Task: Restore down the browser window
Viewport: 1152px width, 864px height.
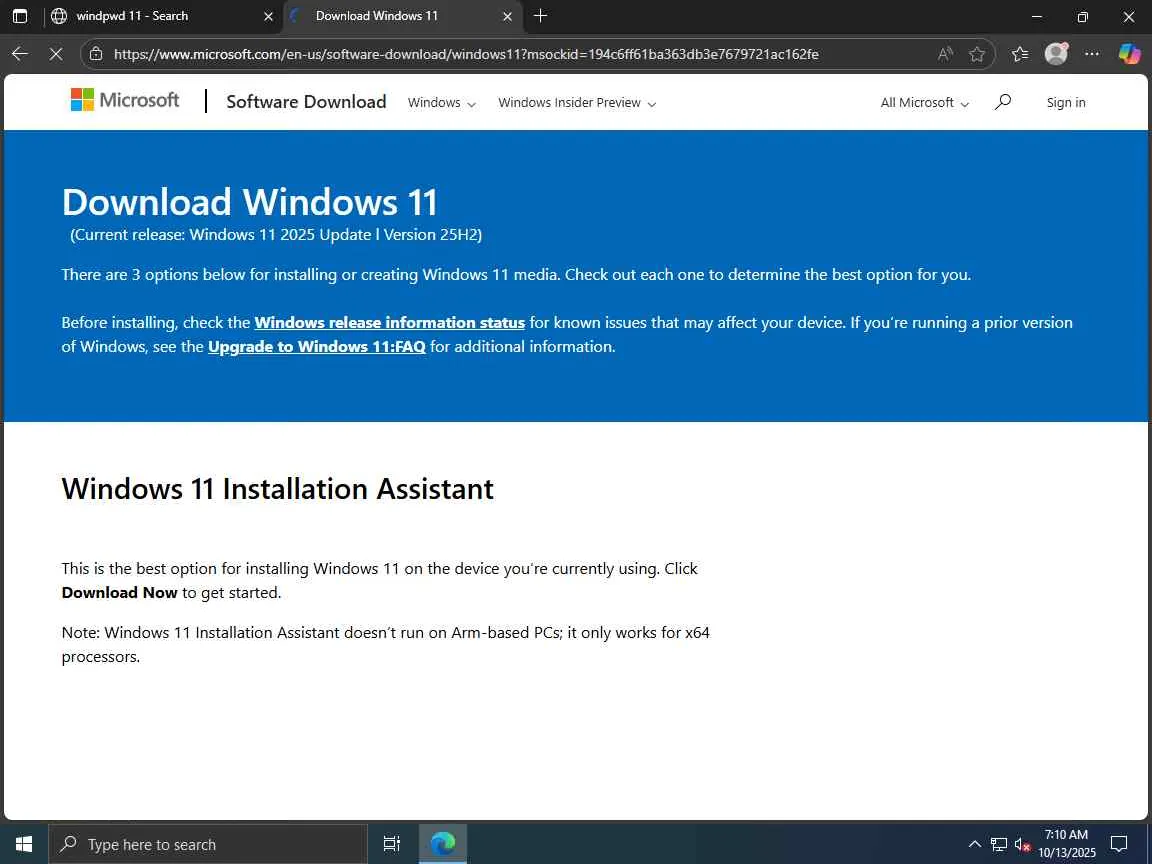Action: click(1082, 16)
